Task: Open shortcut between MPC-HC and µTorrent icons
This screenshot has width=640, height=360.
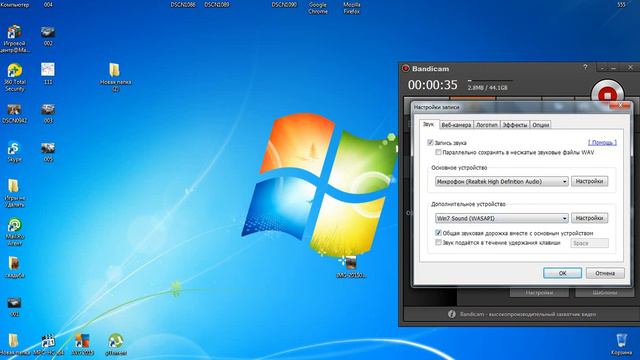Action: pos(82,344)
